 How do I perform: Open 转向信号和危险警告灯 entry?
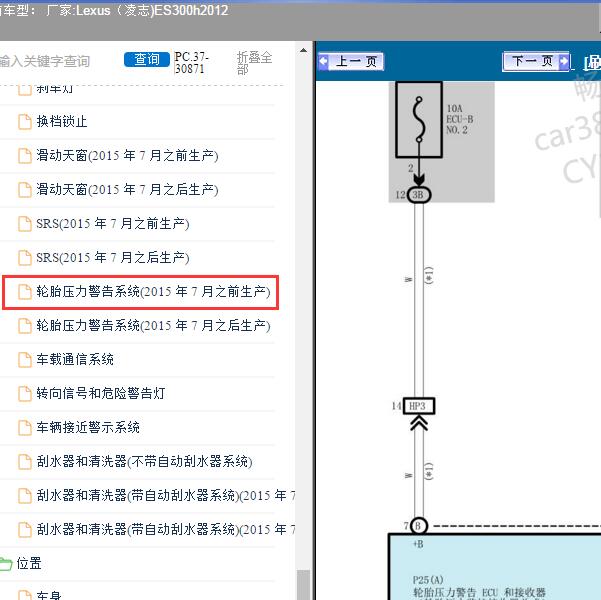(x=101, y=393)
